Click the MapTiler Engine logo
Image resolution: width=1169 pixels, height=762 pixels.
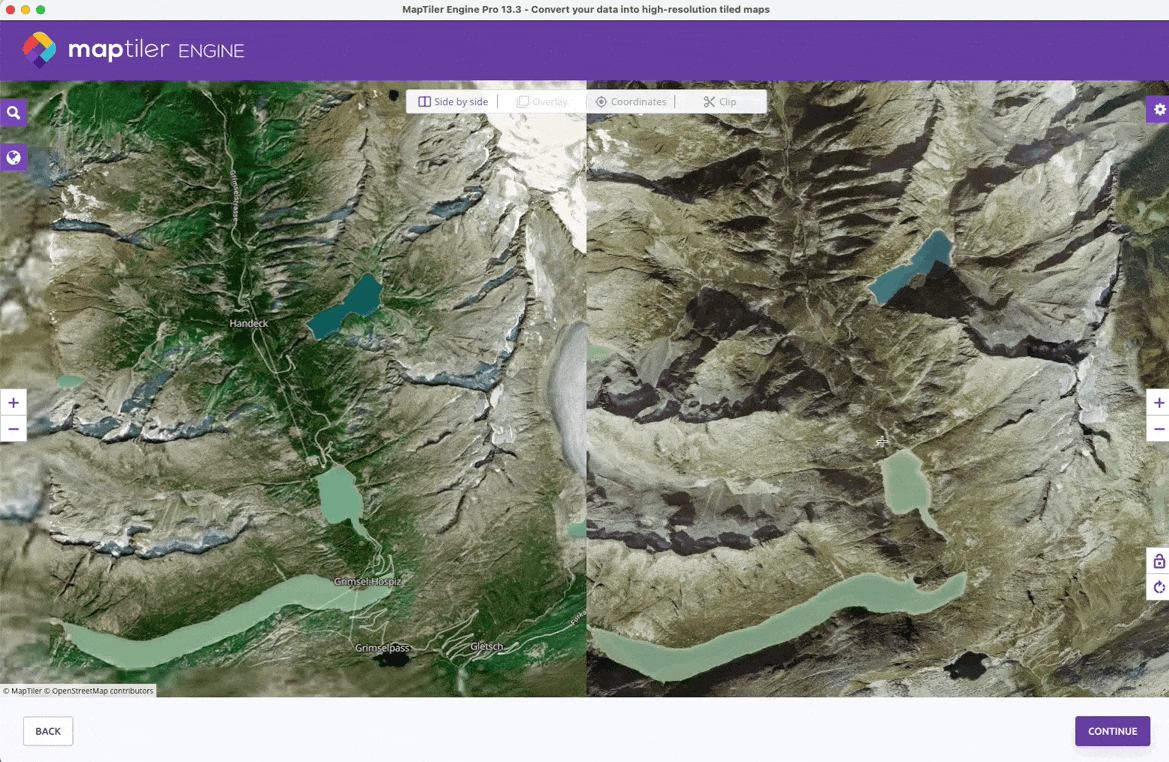coord(133,50)
